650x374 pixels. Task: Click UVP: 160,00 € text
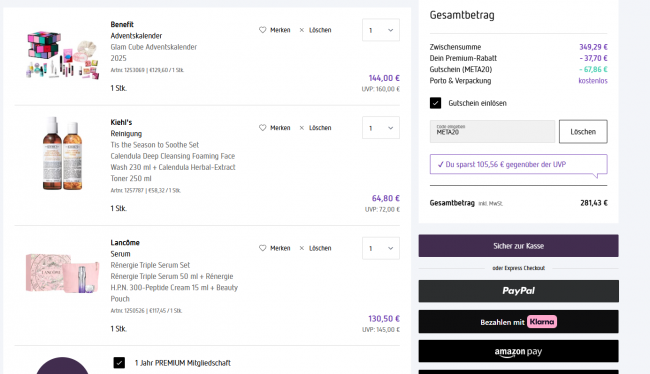coord(381,89)
